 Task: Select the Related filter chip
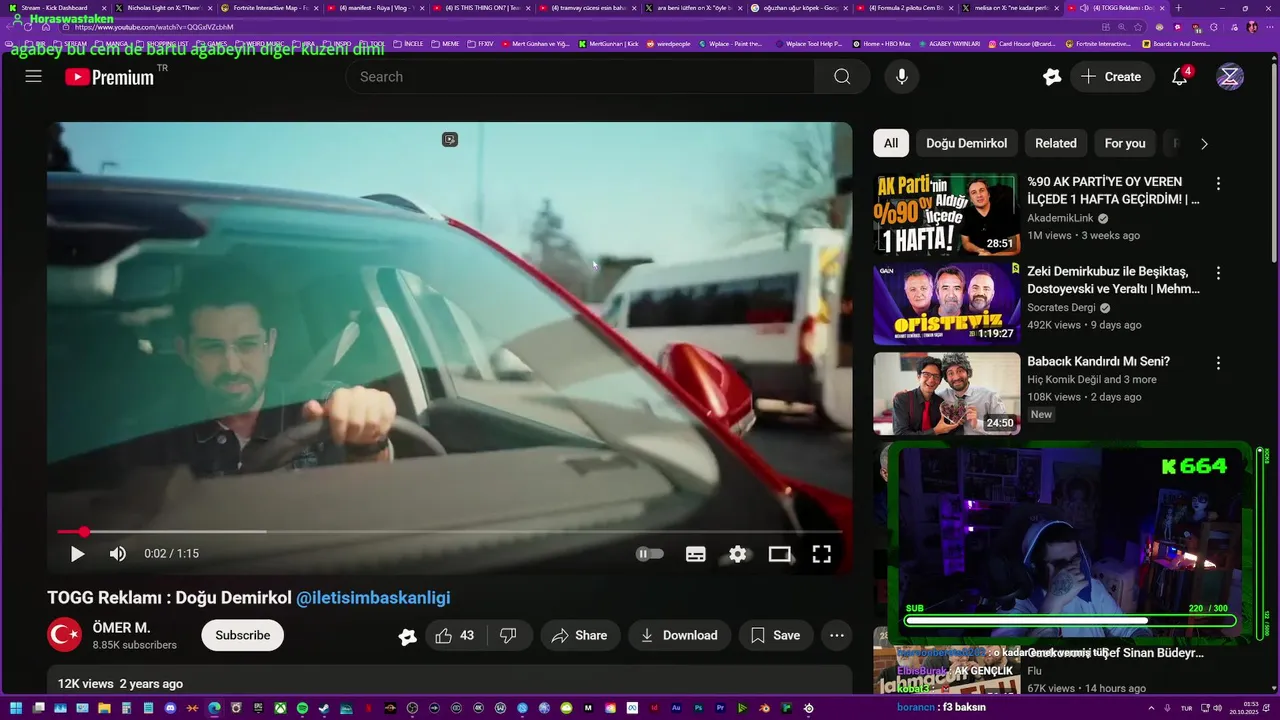[x=1056, y=143]
